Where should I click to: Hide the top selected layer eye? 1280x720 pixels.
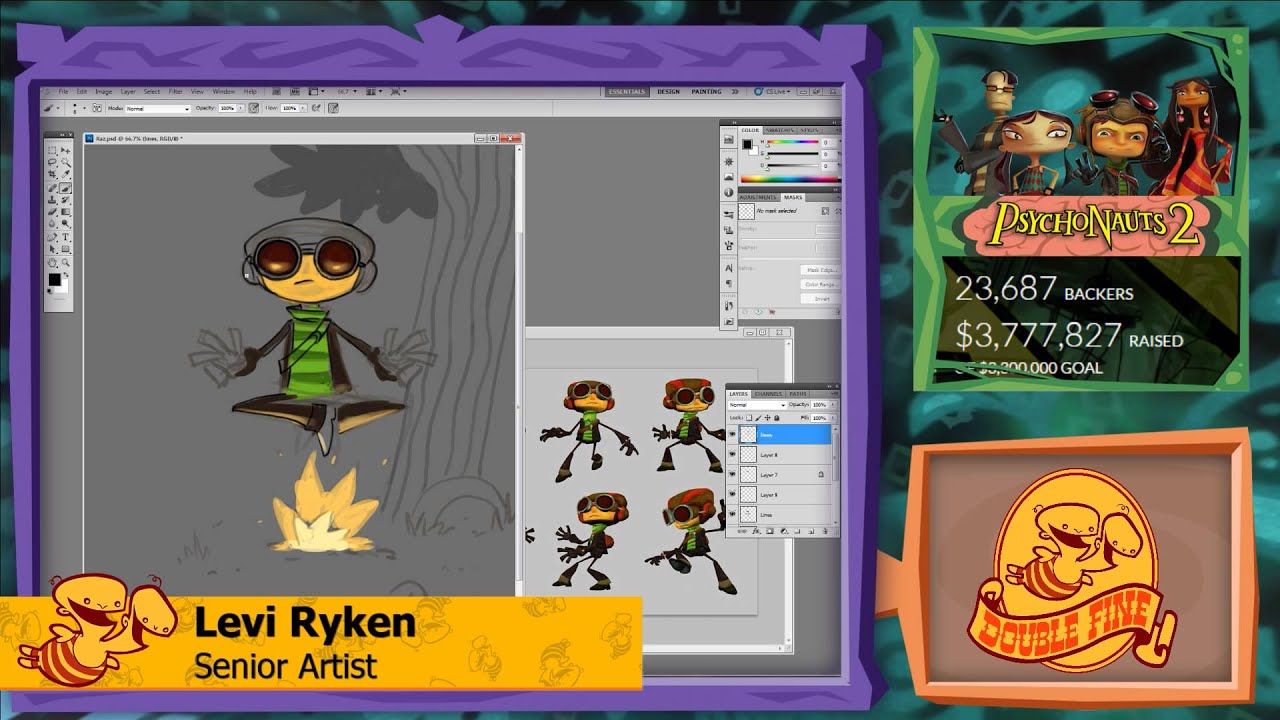[x=732, y=434]
